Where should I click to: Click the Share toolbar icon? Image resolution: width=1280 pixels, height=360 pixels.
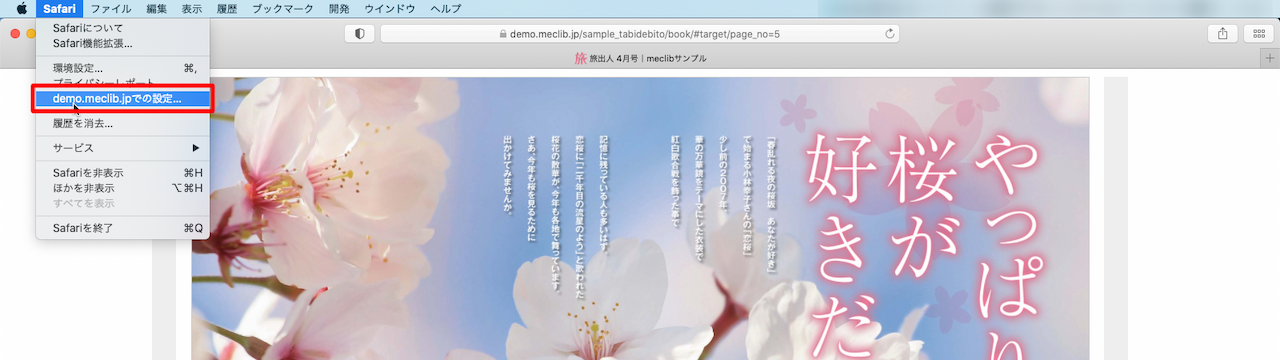coord(1222,34)
